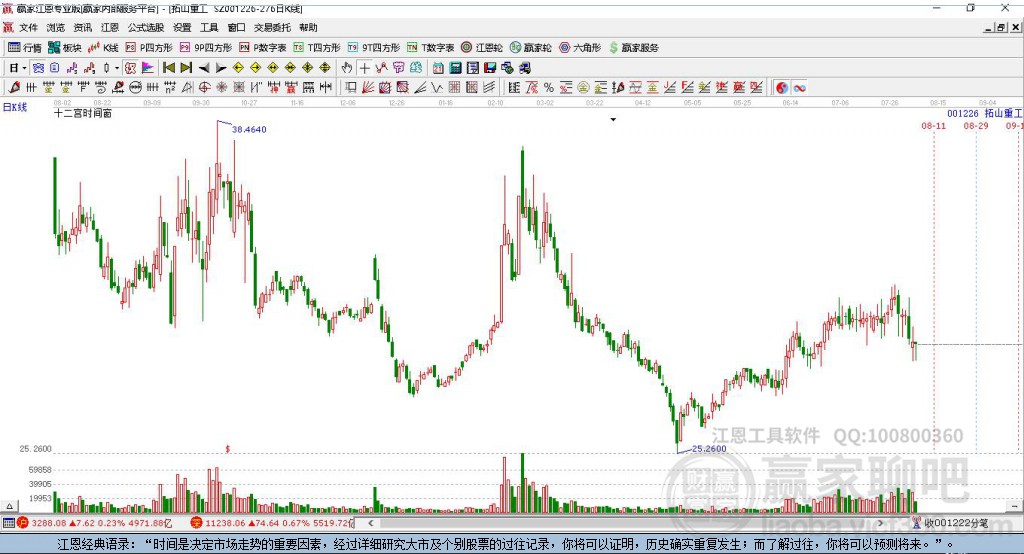Open the 江恩 menu
The width and height of the screenshot is (1024, 554).
(x=110, y=27)
